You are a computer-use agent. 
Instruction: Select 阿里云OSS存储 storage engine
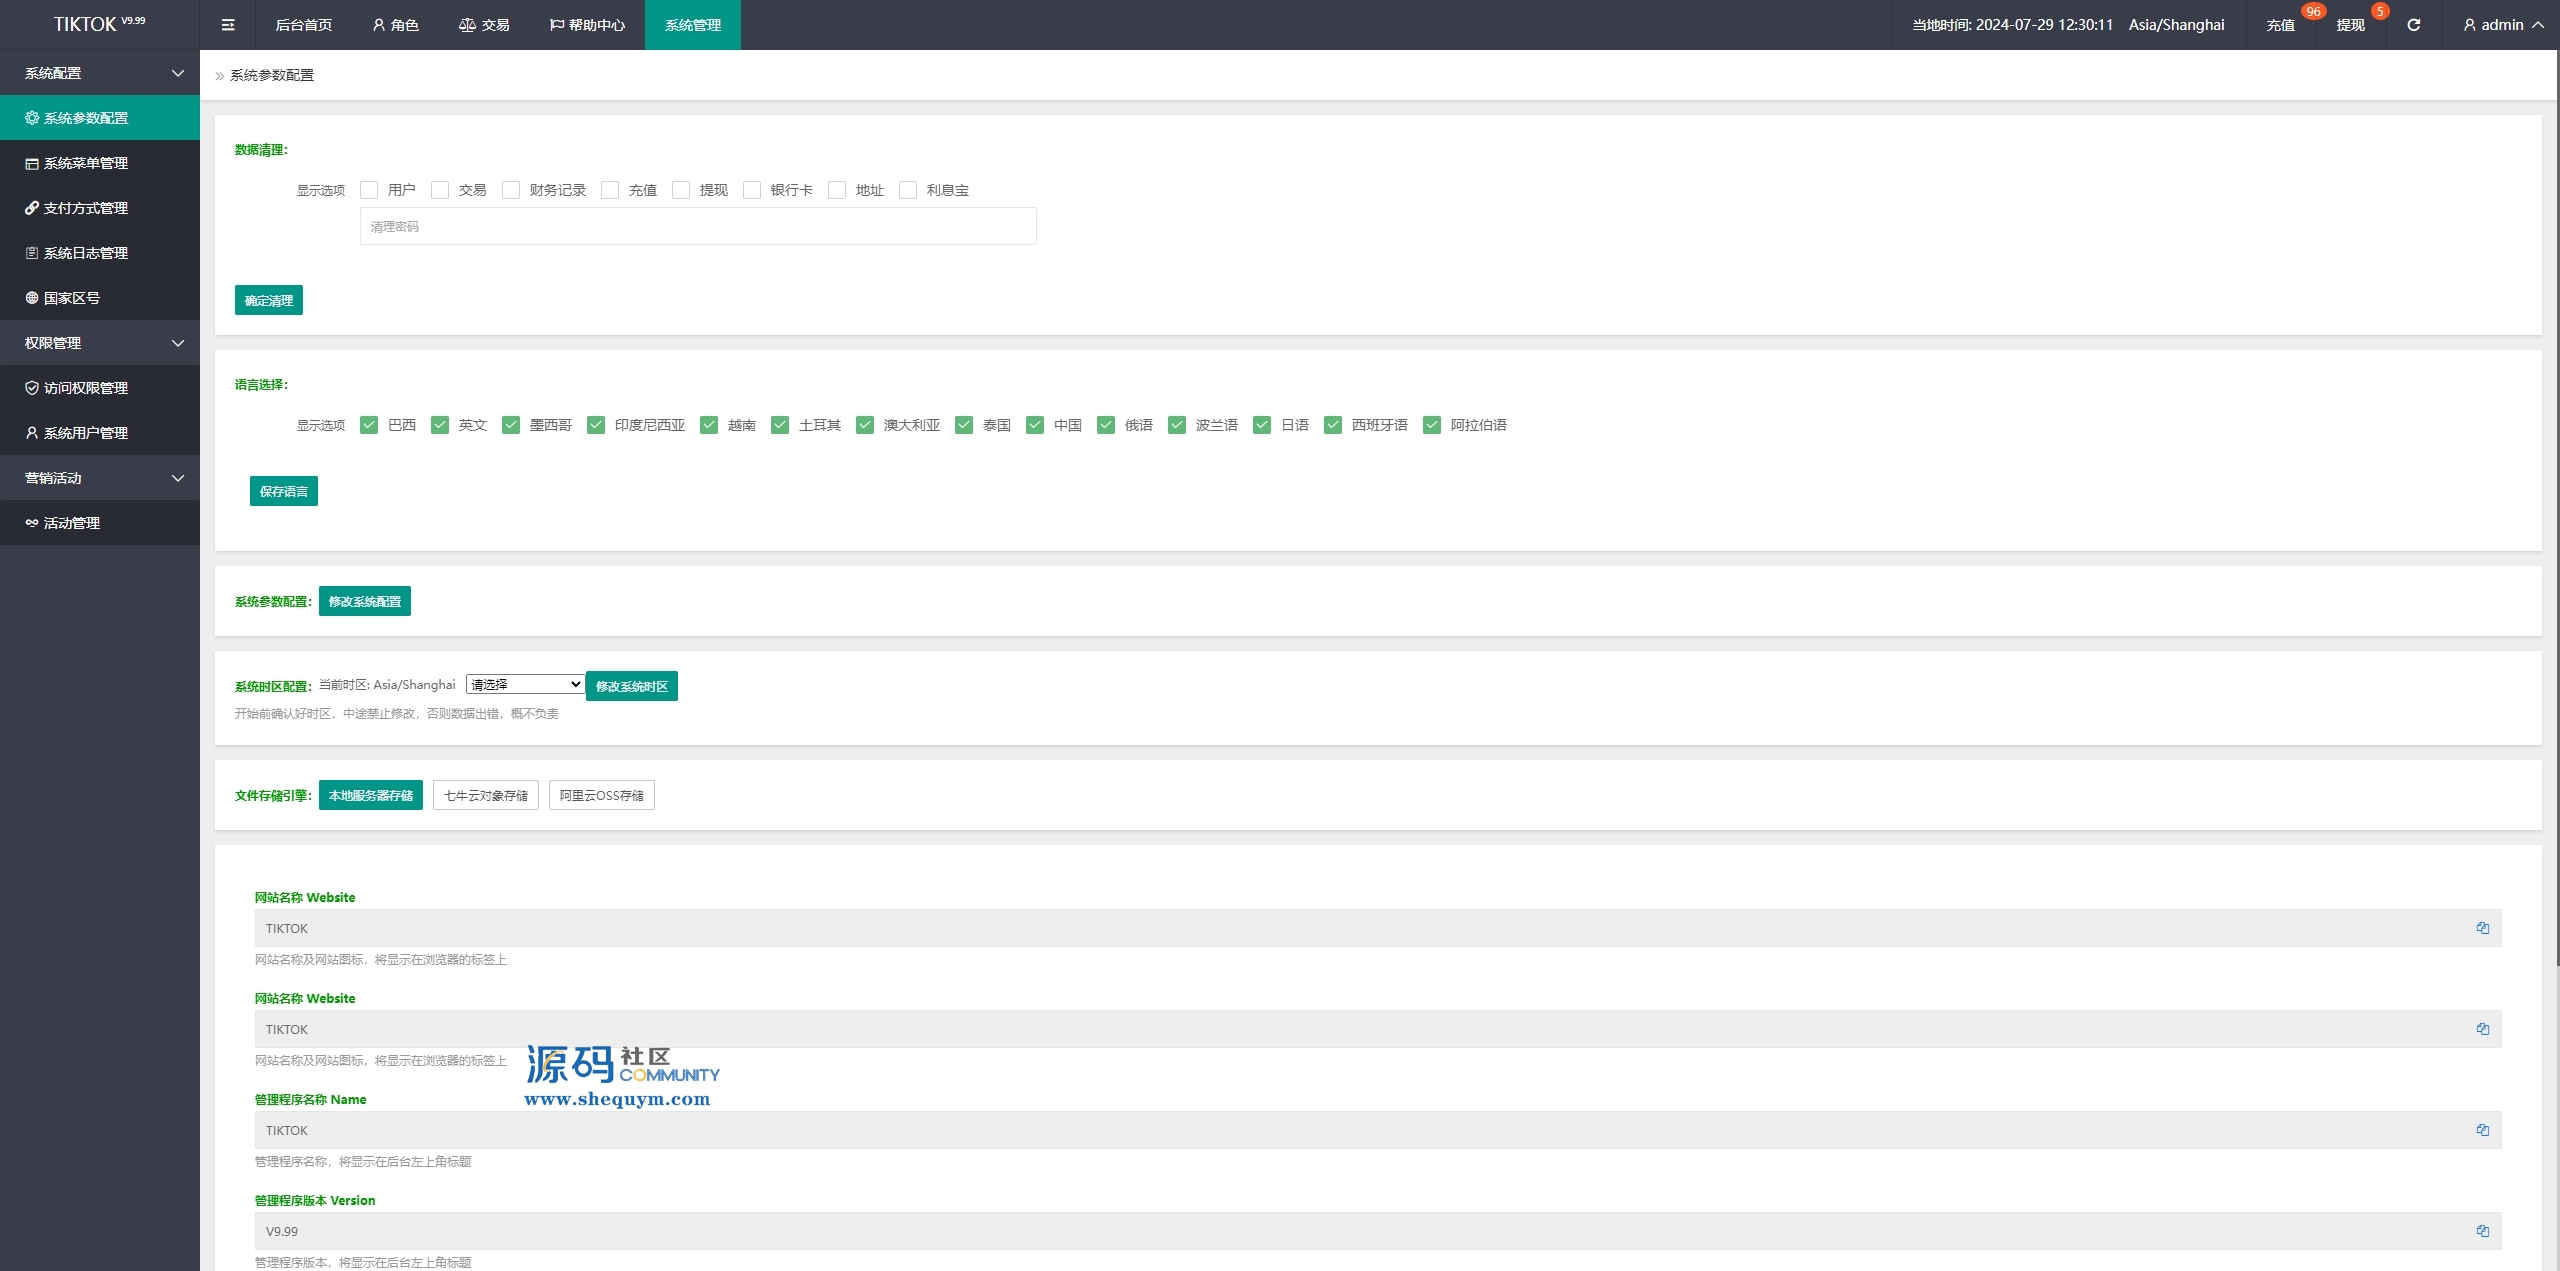click(x=602, y=795)
